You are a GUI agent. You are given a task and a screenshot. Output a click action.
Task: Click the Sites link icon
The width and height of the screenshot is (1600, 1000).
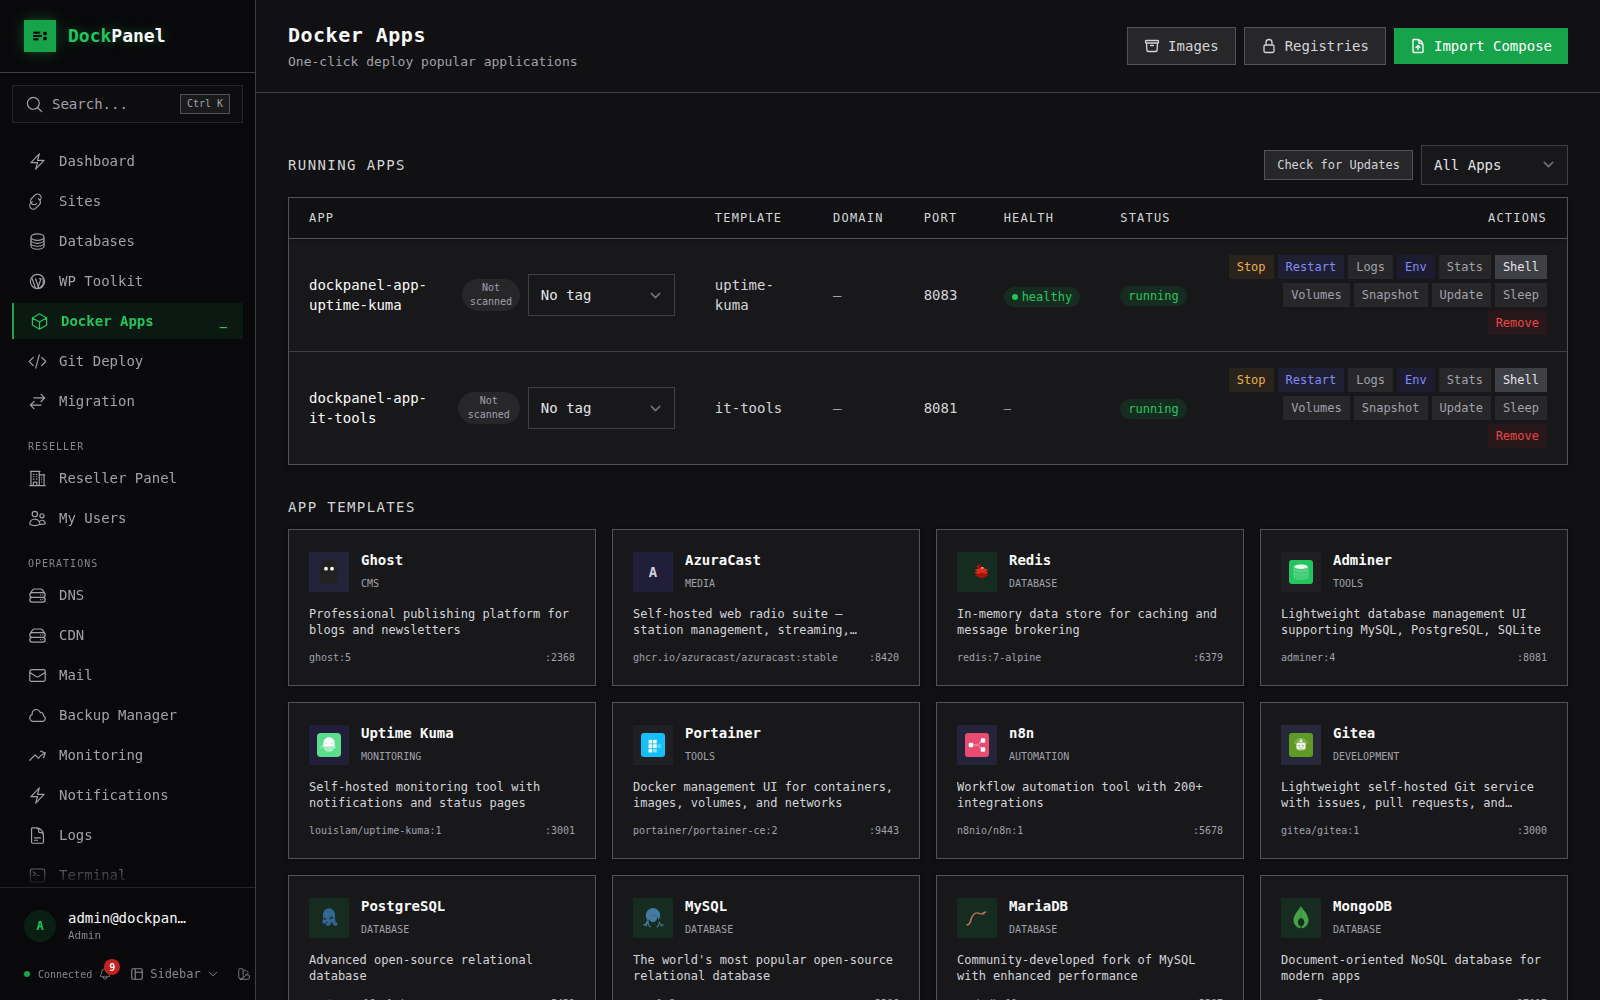click(x=38, y=201)
